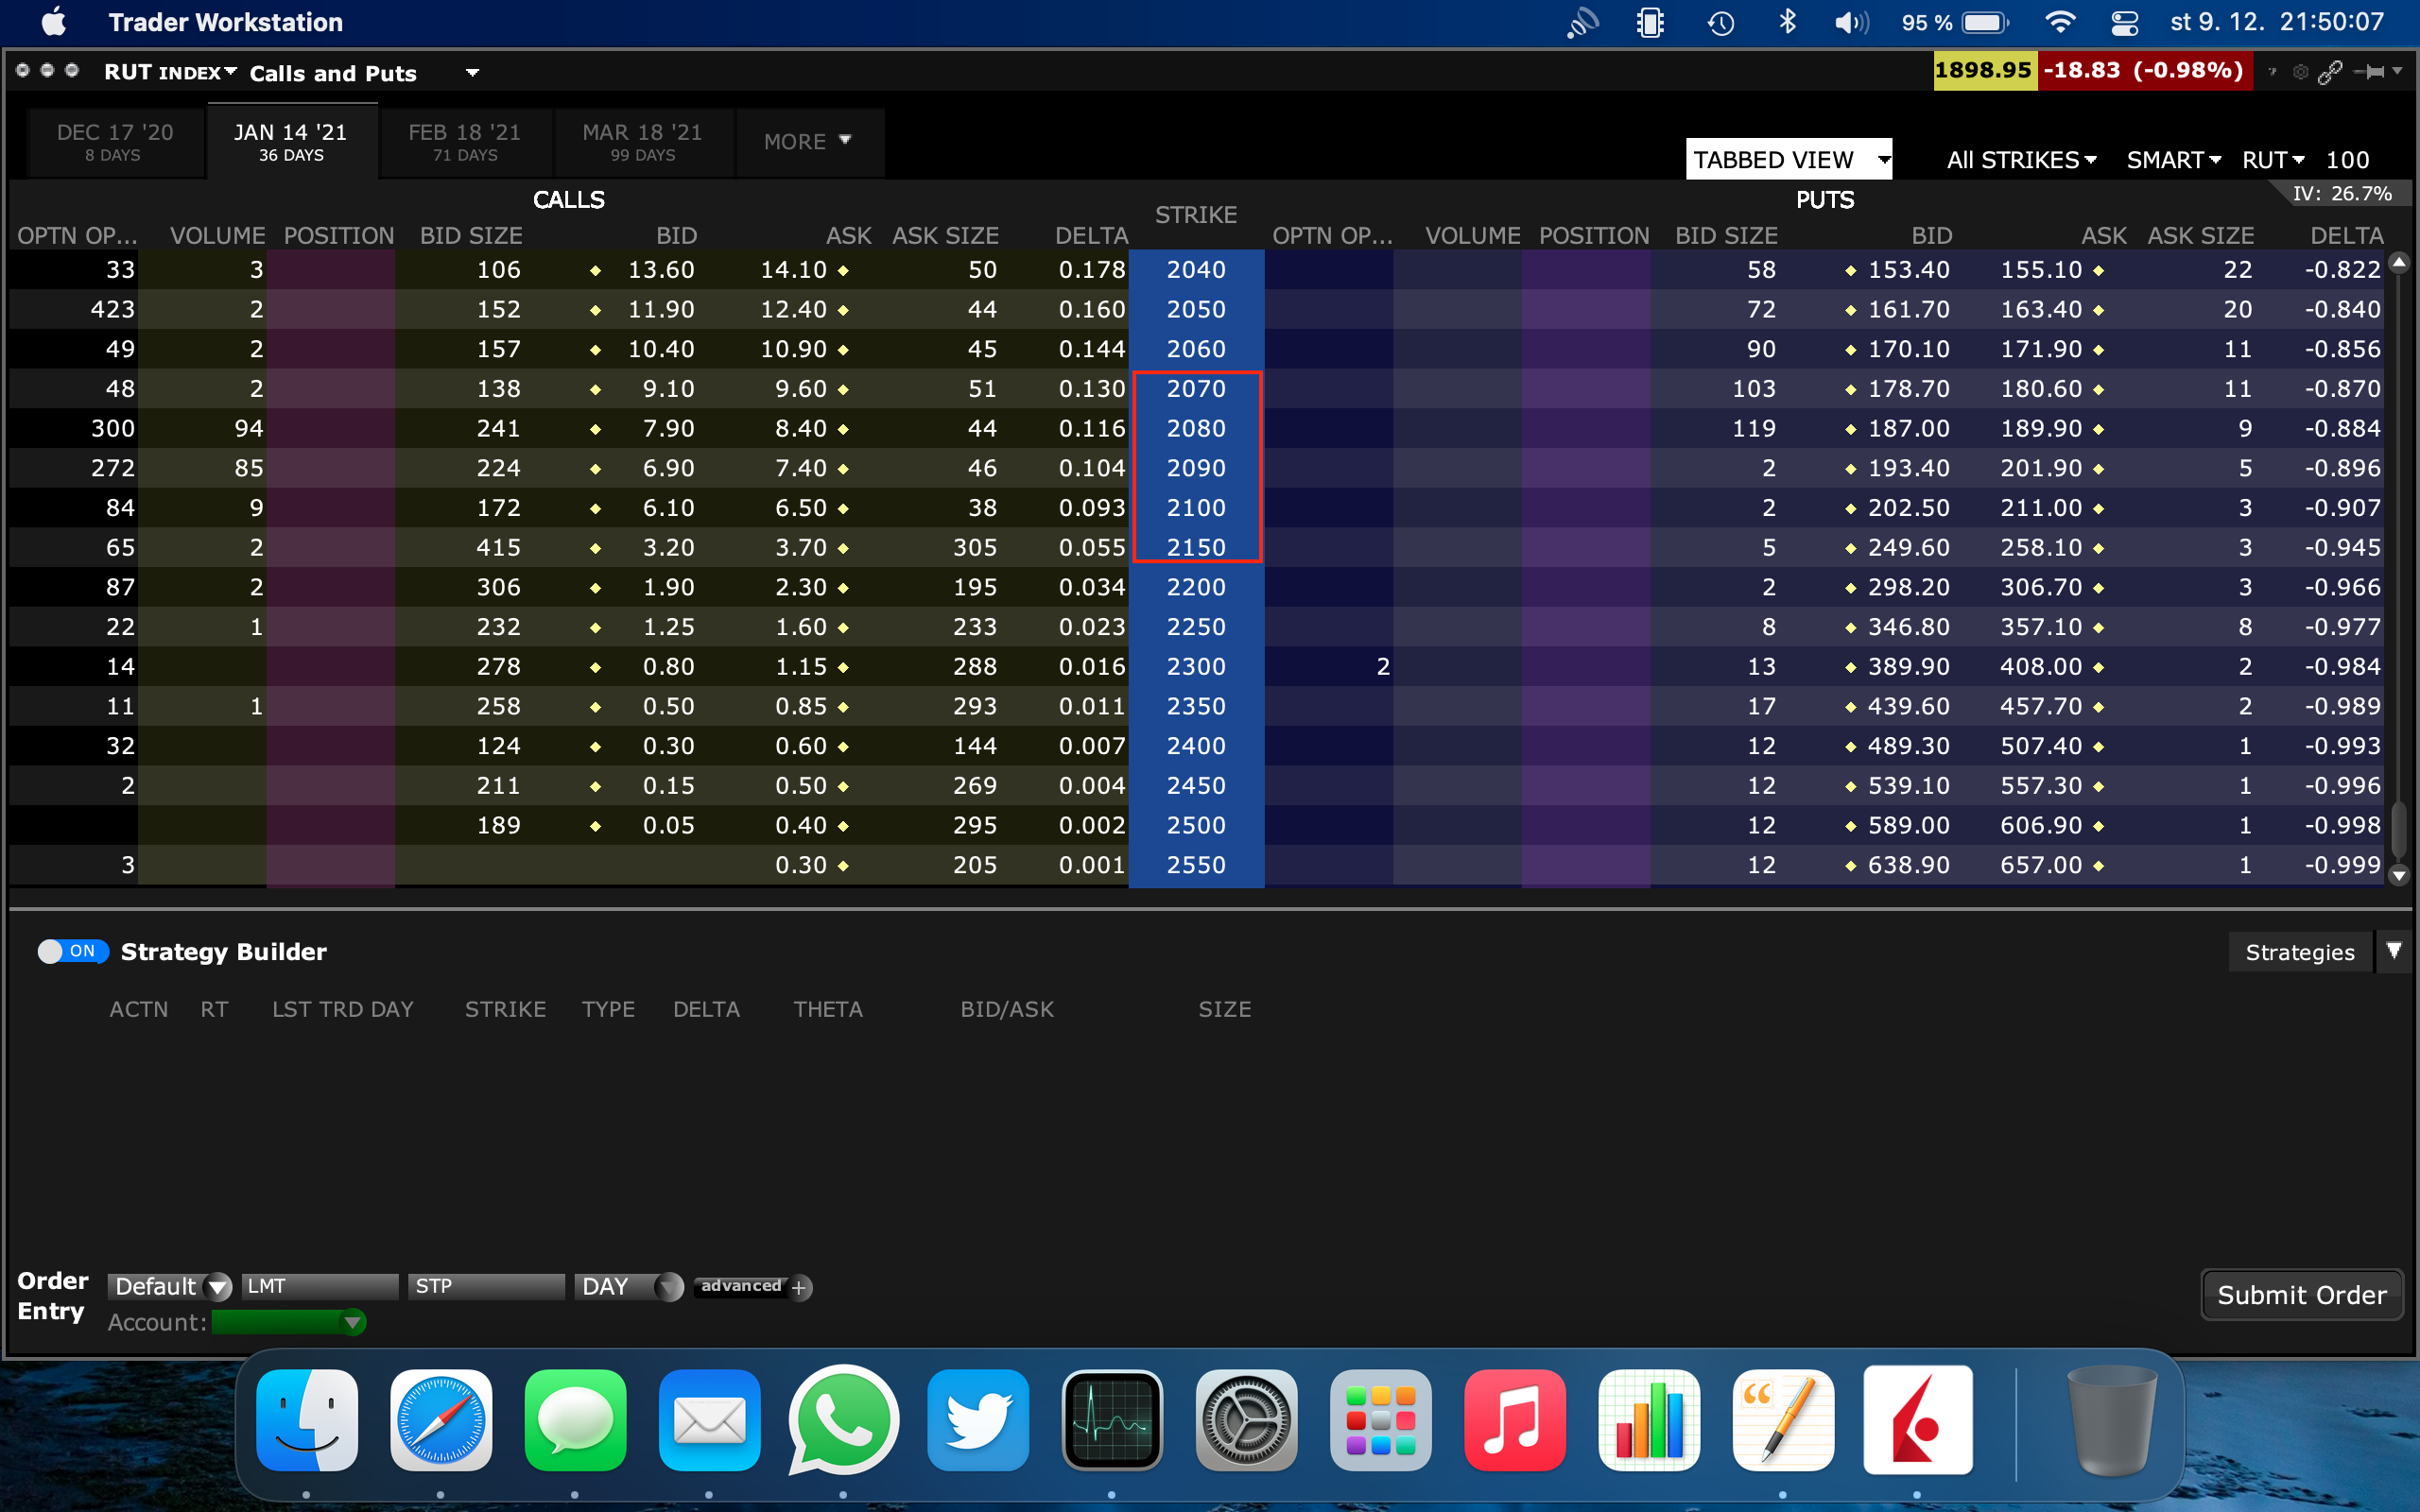Image resolution: width=2420 pixels, height=1512 pixels.
Task: Click the red Interactive Brokers dock icon
Action: (1917, 1421)
